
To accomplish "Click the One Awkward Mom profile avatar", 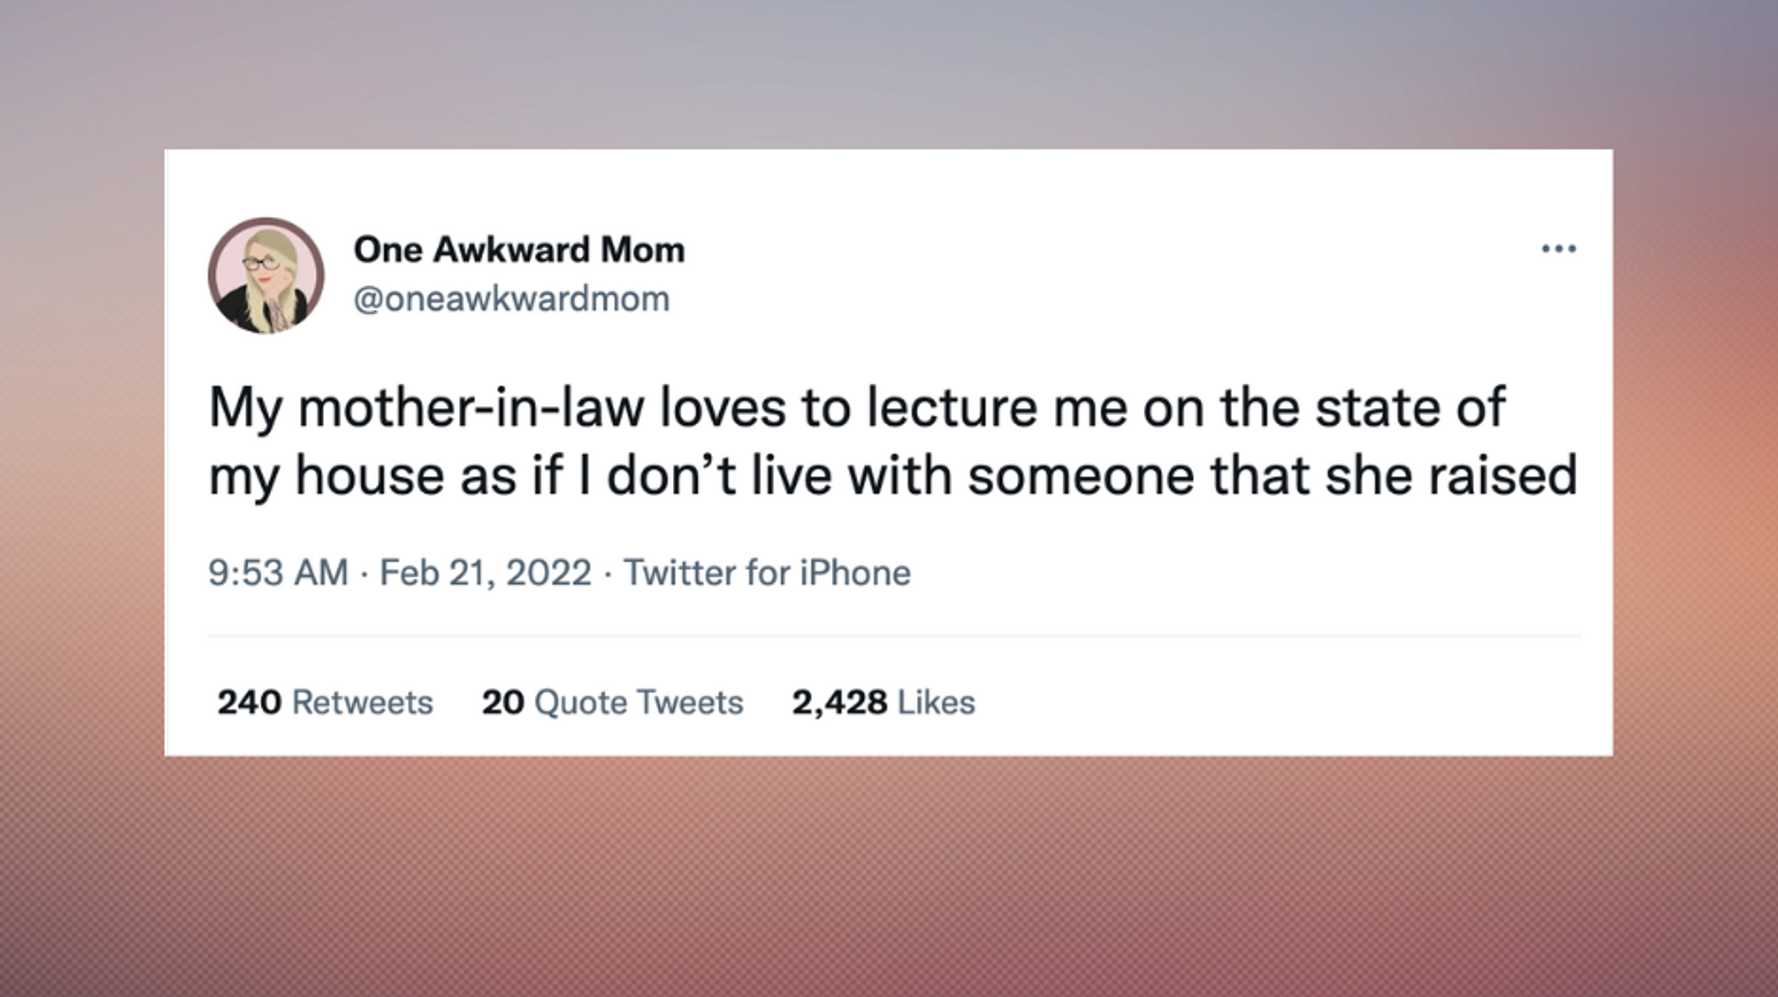I will [266, 276].
